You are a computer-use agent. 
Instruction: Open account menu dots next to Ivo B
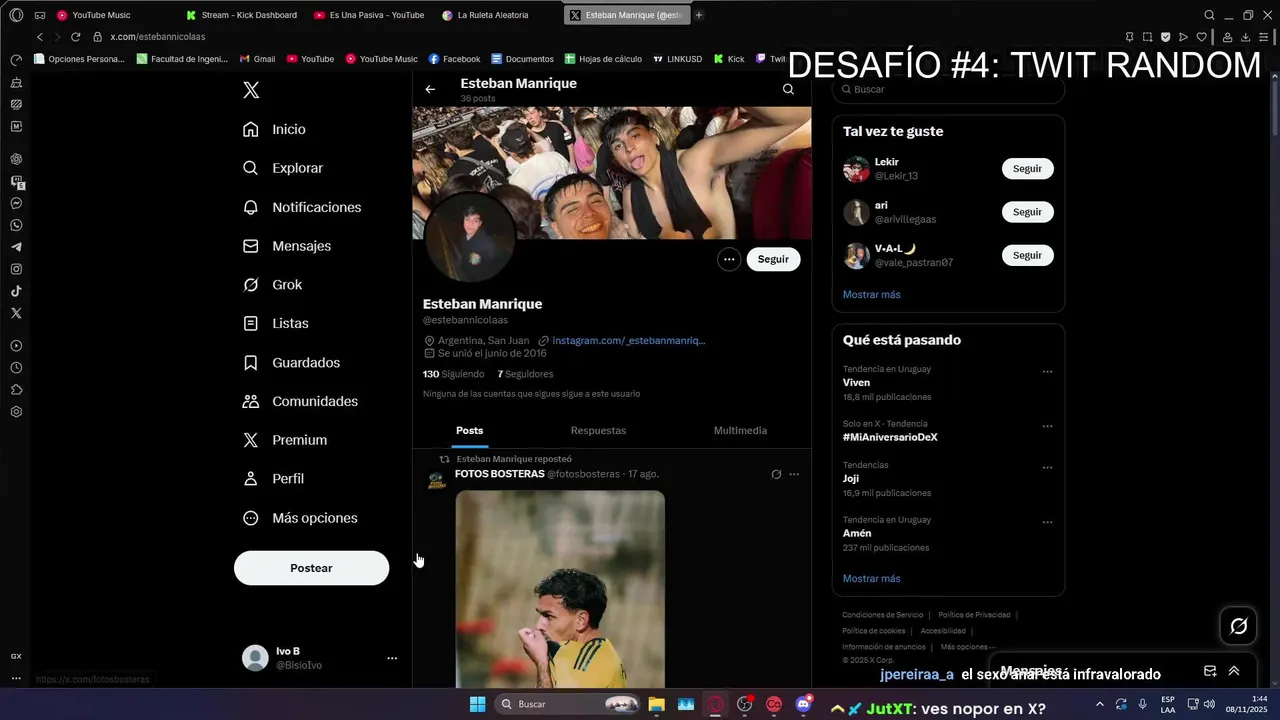click(x=392, y=658)
